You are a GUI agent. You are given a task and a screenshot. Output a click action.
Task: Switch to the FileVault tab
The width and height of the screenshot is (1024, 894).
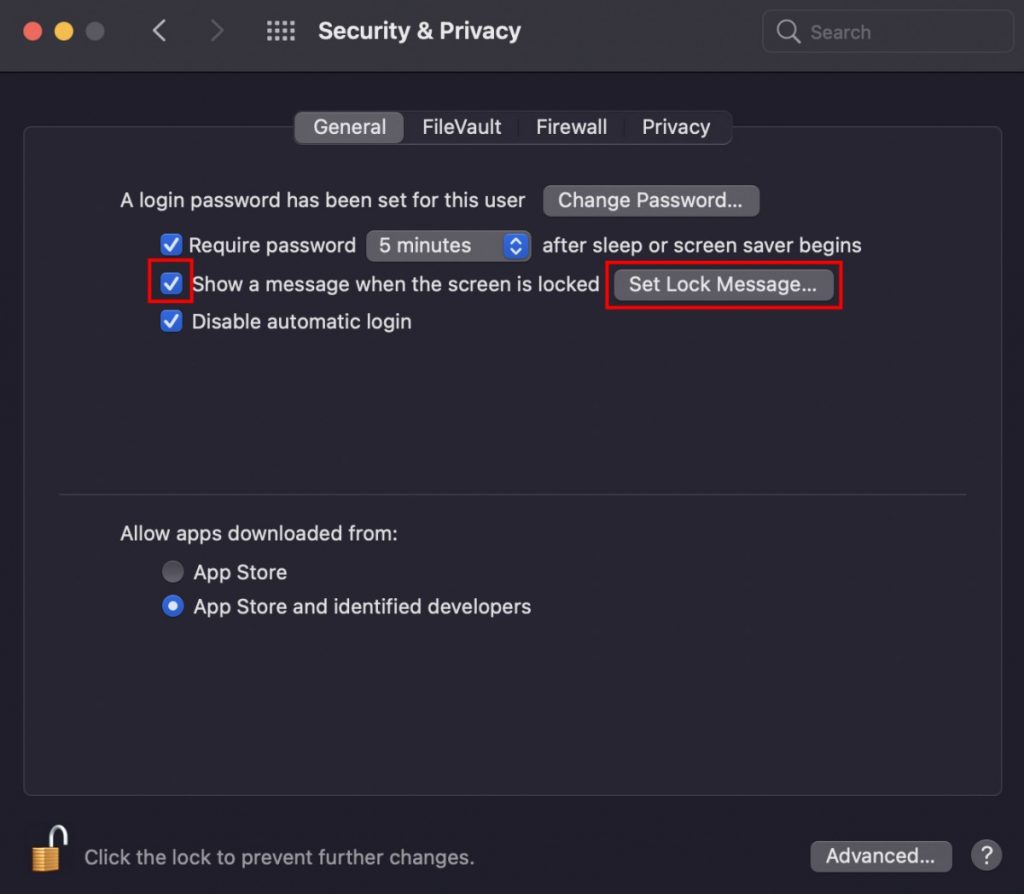tap(461, 127)
